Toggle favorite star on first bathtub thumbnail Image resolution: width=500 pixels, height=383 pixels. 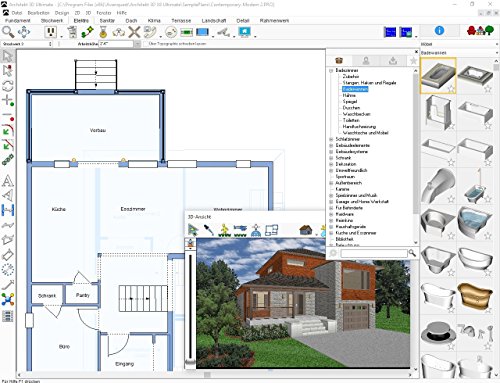451,89
